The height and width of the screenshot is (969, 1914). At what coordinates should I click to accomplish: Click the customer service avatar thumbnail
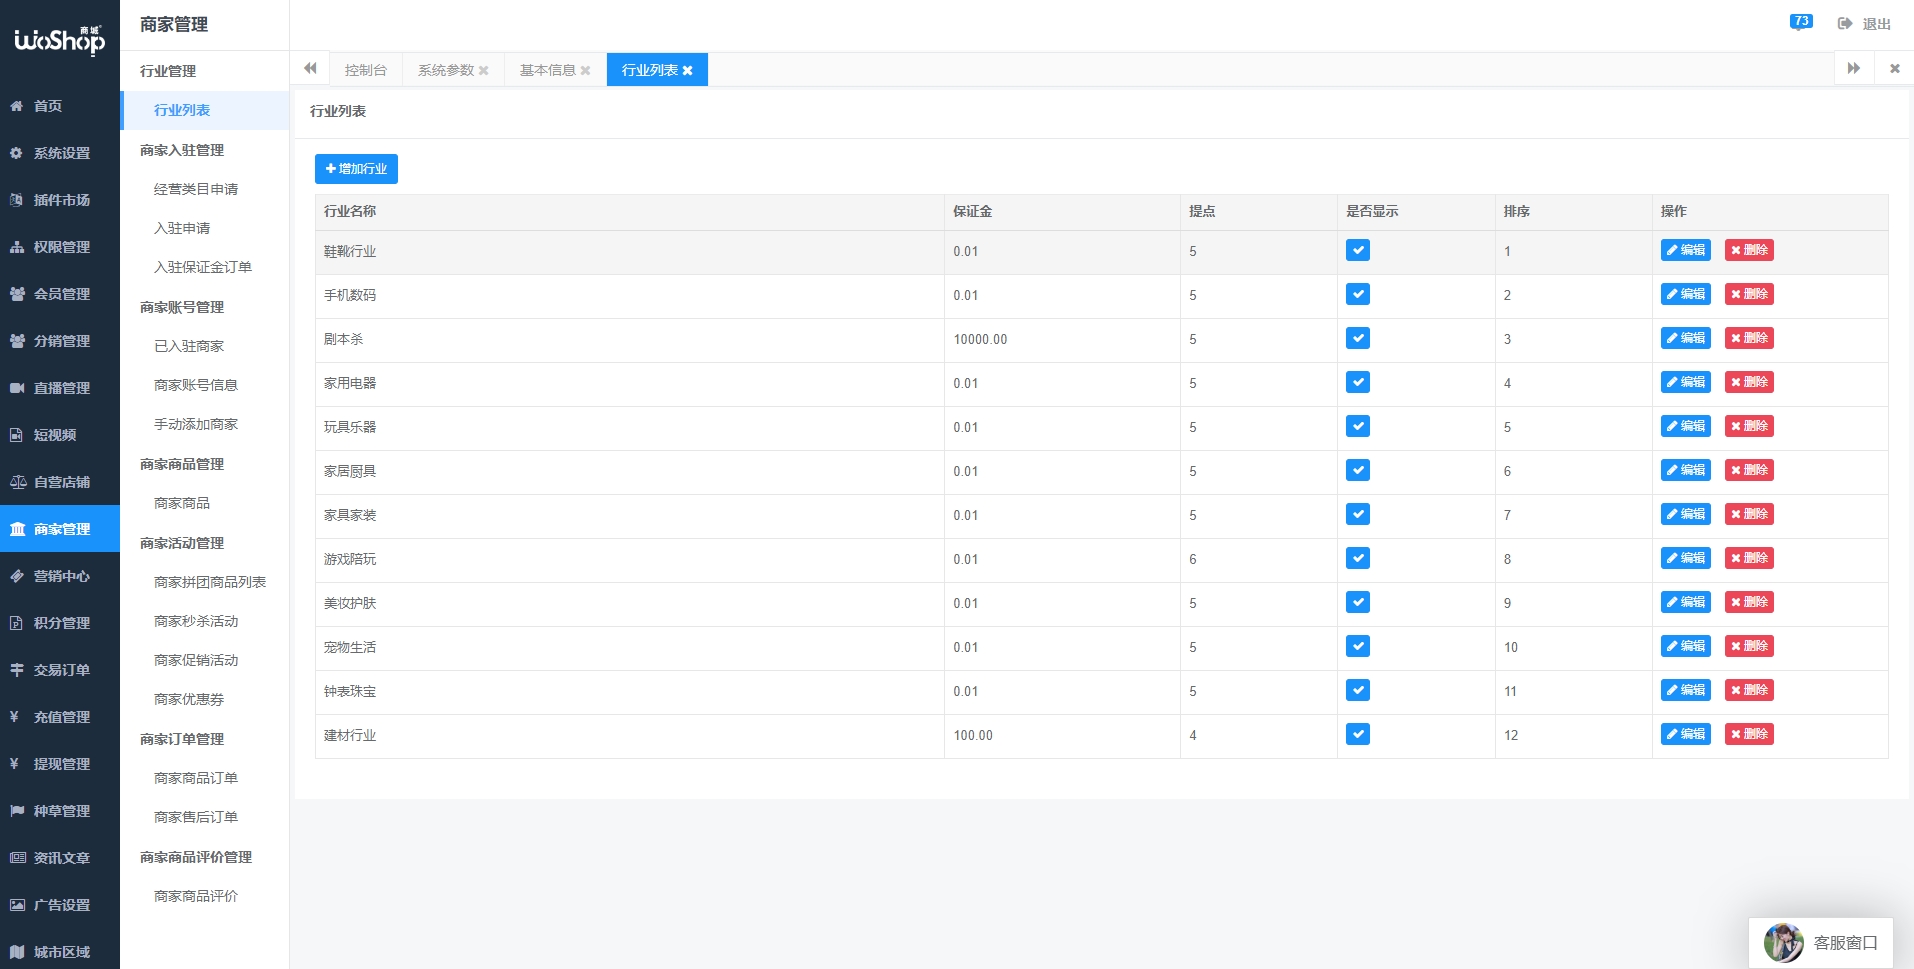(1783, 942)
